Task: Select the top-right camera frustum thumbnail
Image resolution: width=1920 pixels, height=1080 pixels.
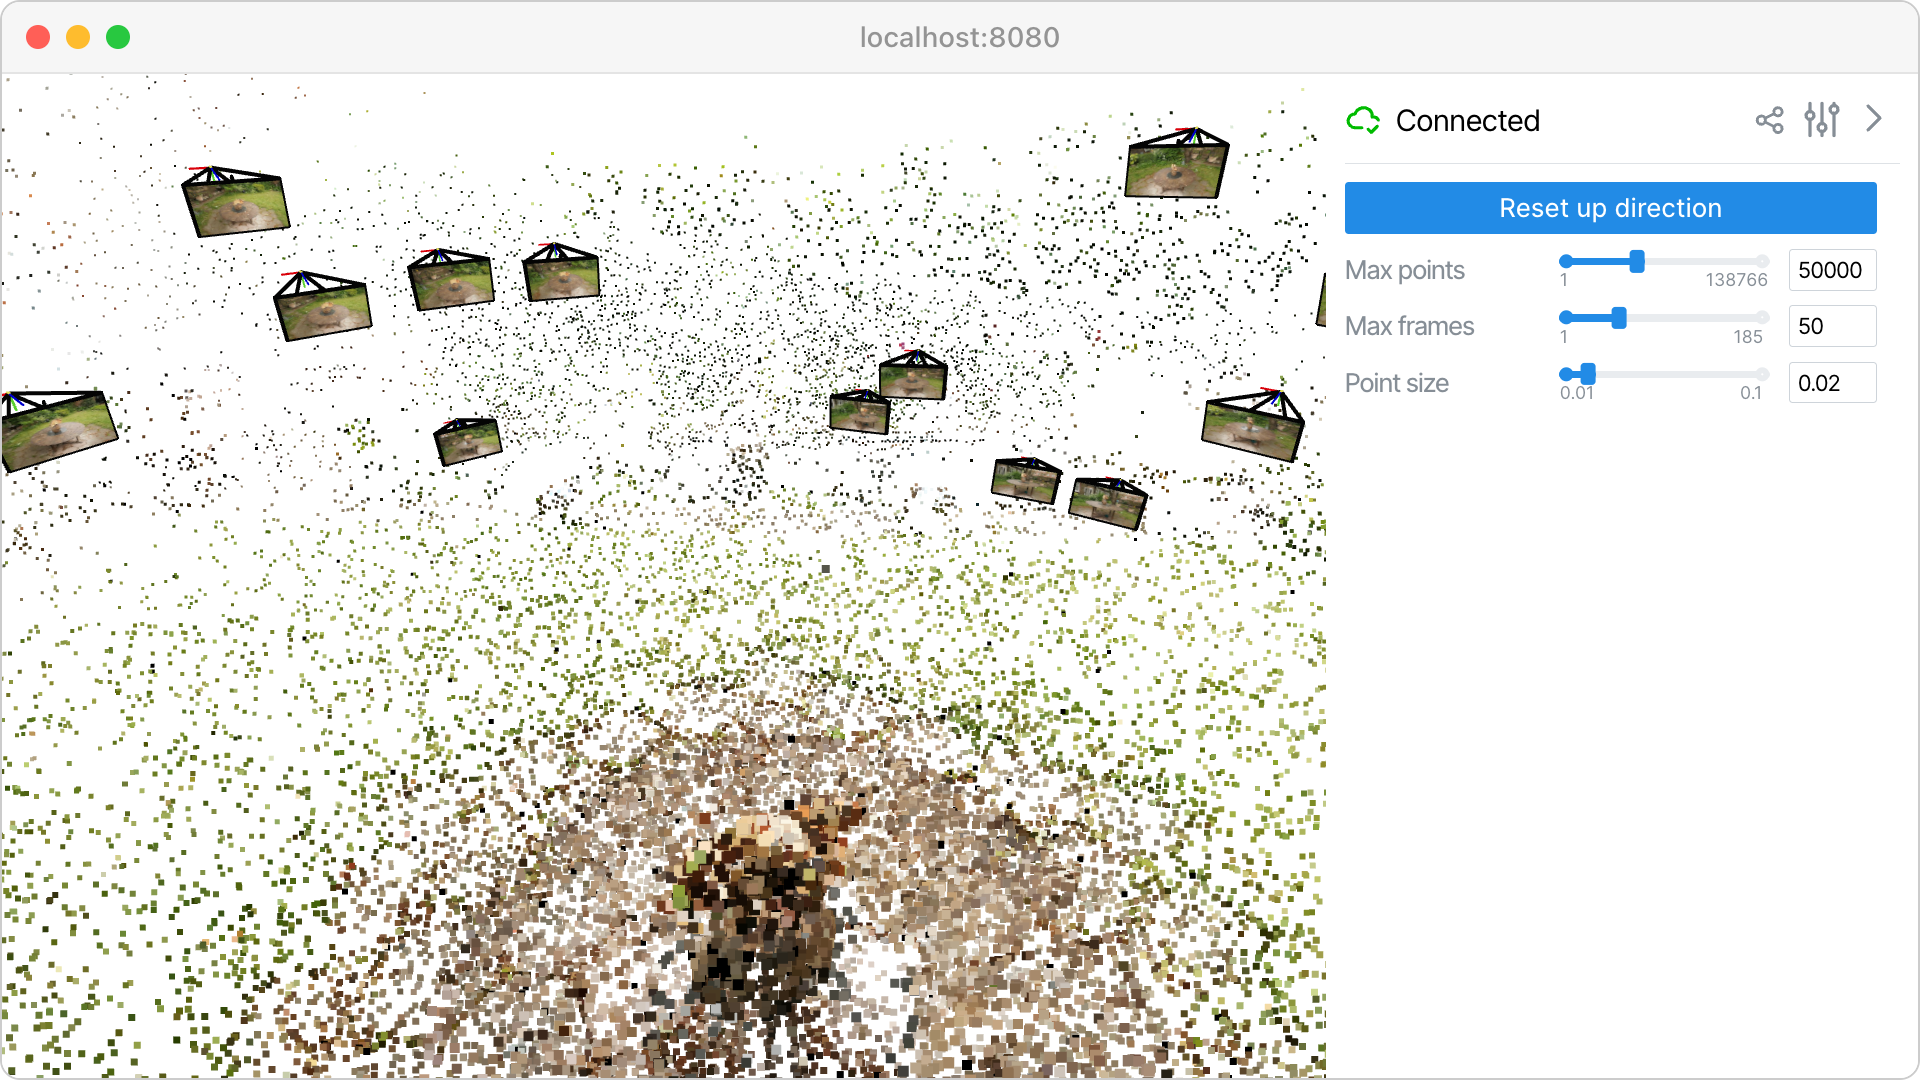Action: click(1176, 163)
